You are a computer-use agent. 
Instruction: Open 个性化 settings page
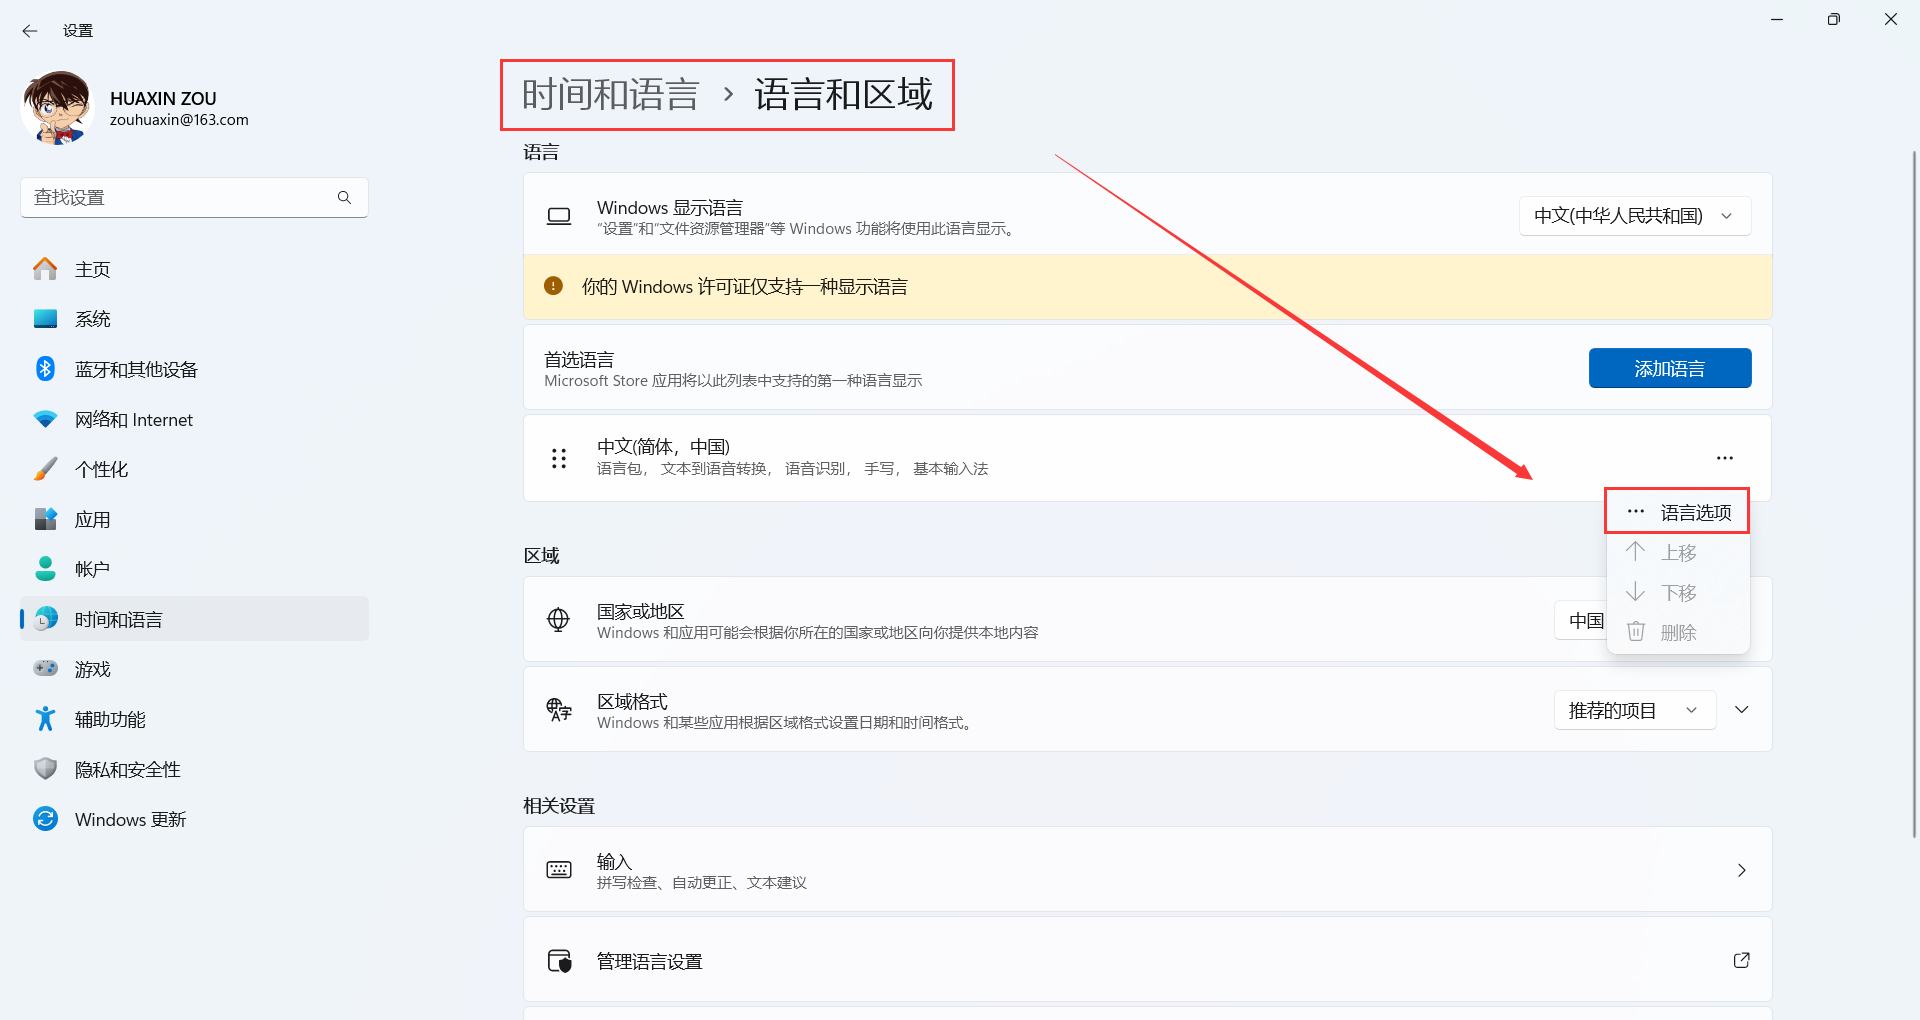(194, 469)
